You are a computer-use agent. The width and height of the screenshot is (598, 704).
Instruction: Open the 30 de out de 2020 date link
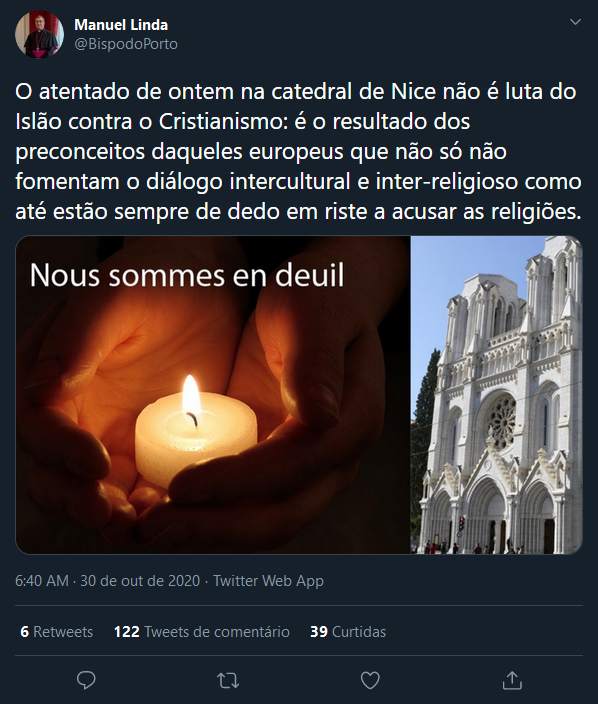tap(140, 581)
